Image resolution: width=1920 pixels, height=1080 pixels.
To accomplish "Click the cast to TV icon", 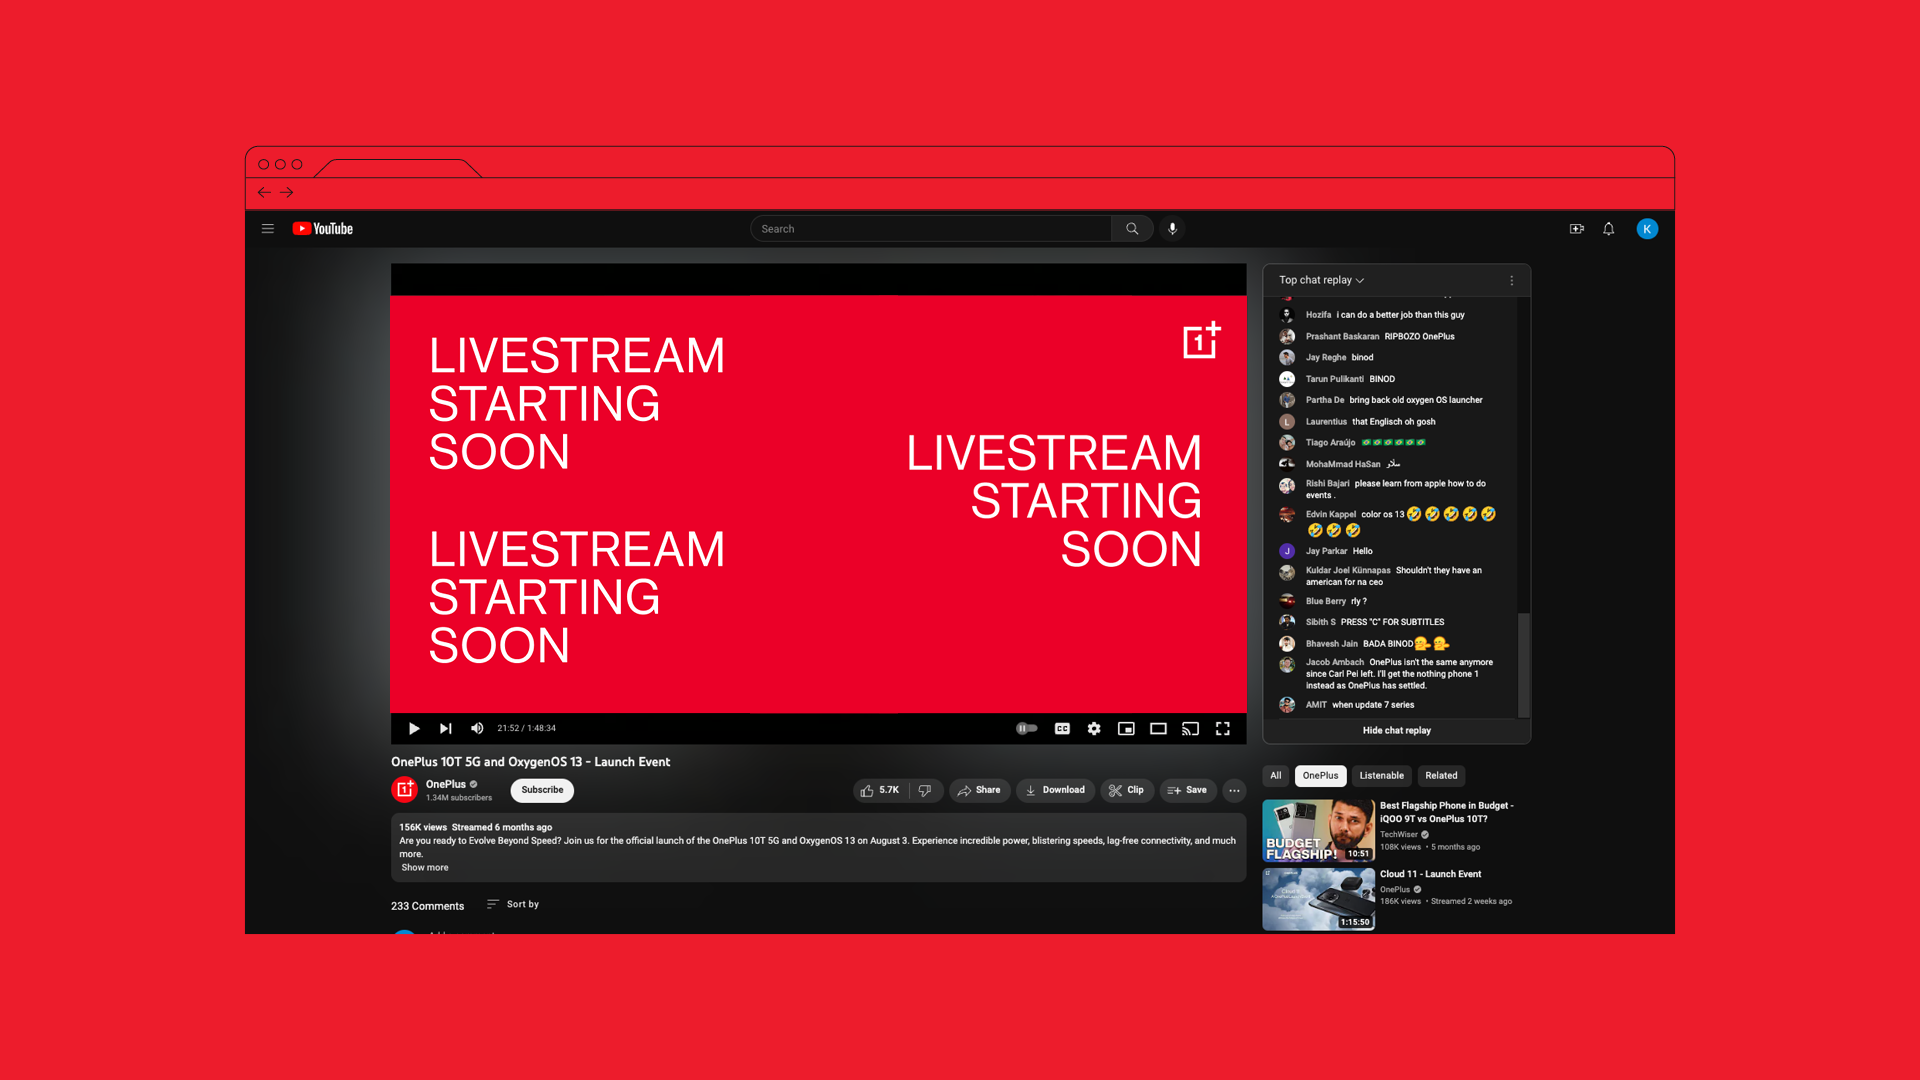I will coord(1190,729).
